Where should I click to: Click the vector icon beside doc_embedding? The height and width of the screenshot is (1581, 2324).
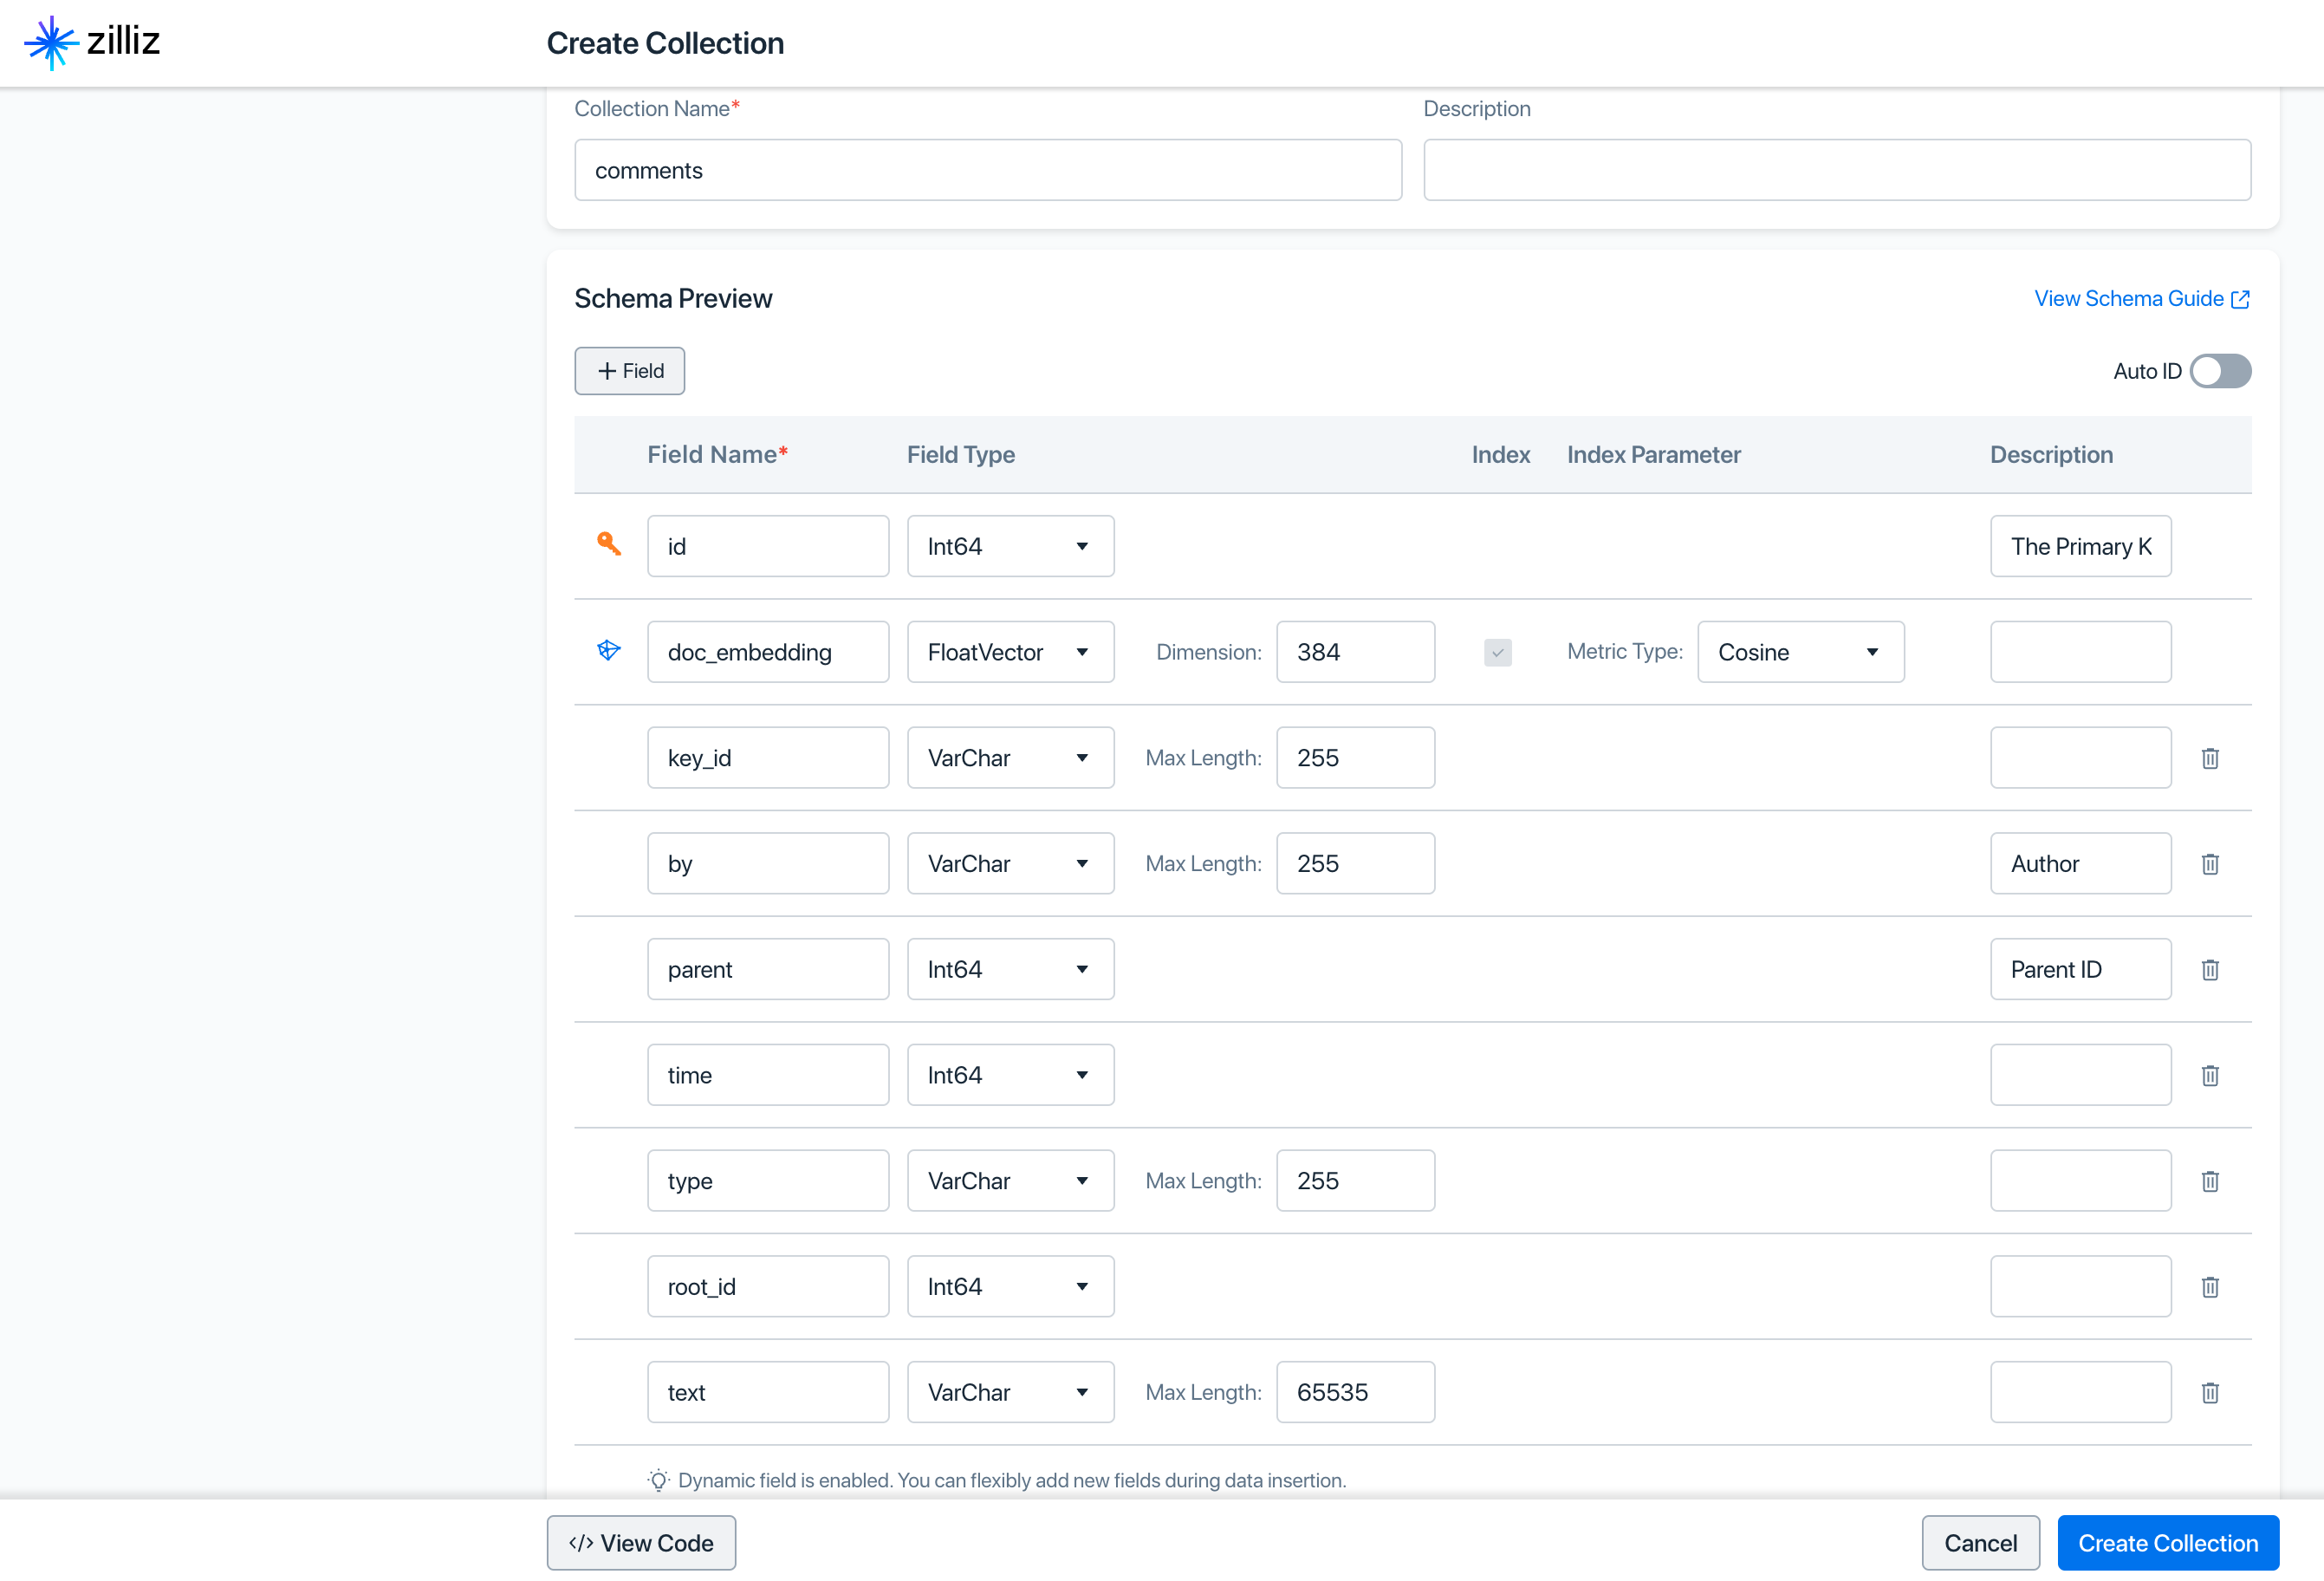click(609, 651)
